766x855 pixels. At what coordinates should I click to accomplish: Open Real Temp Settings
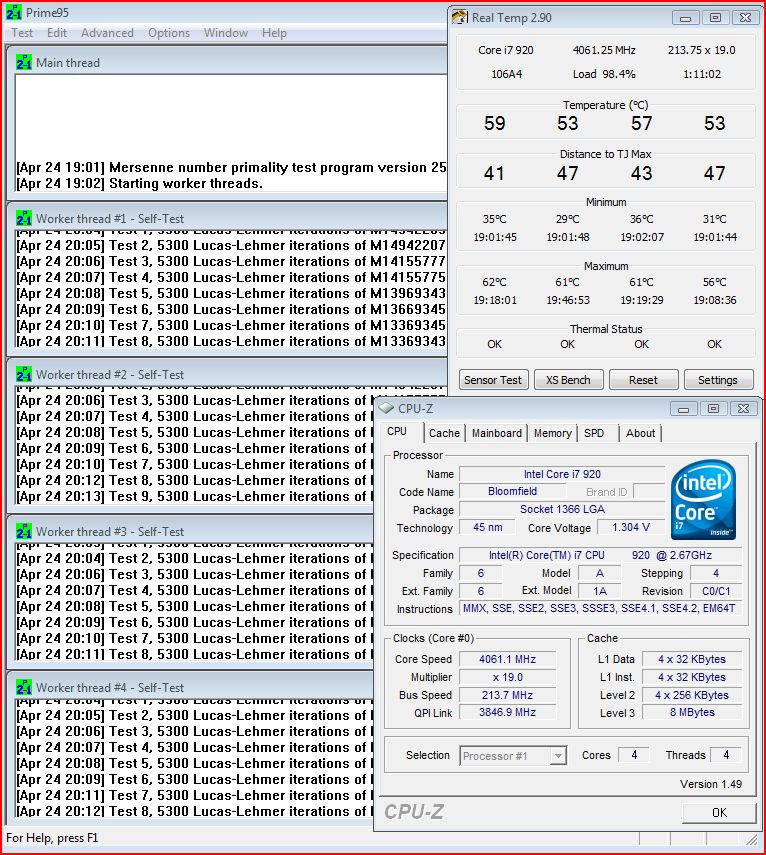point(719,380)
